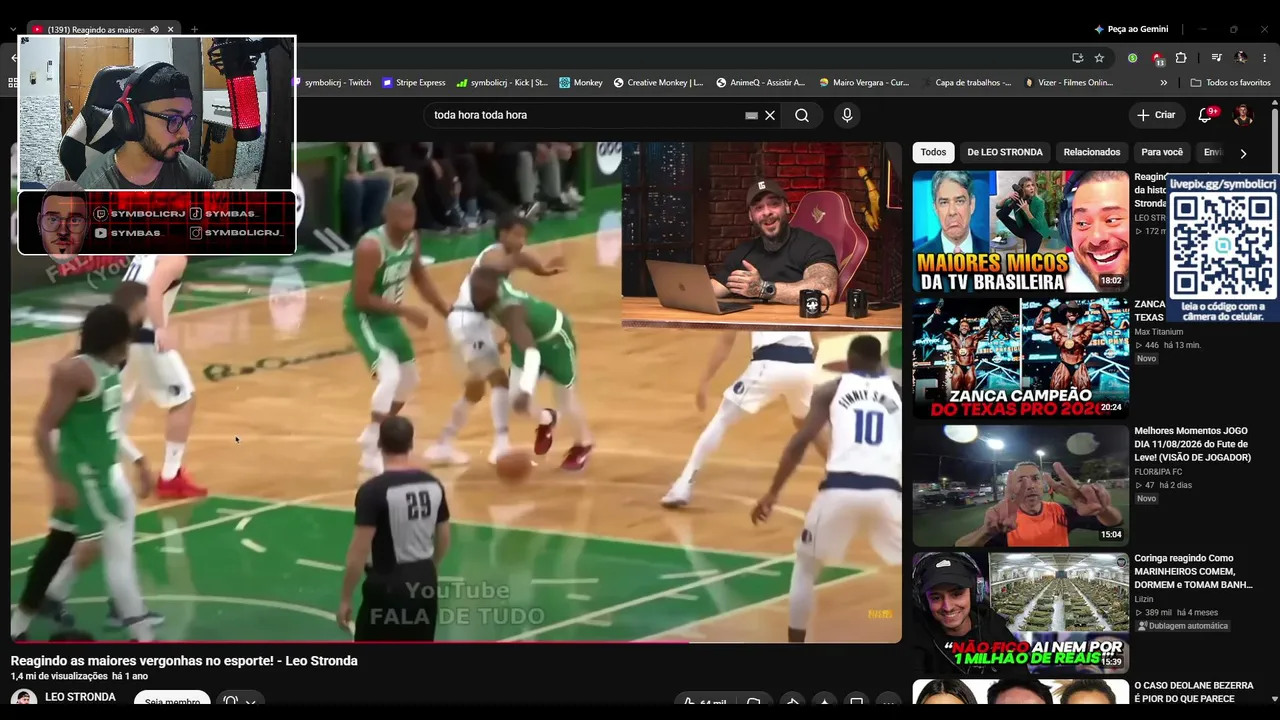The width and height of the screenshot is (1280, 720).
Task: Clear the search box with the X
Action: (x=770, y=115)
